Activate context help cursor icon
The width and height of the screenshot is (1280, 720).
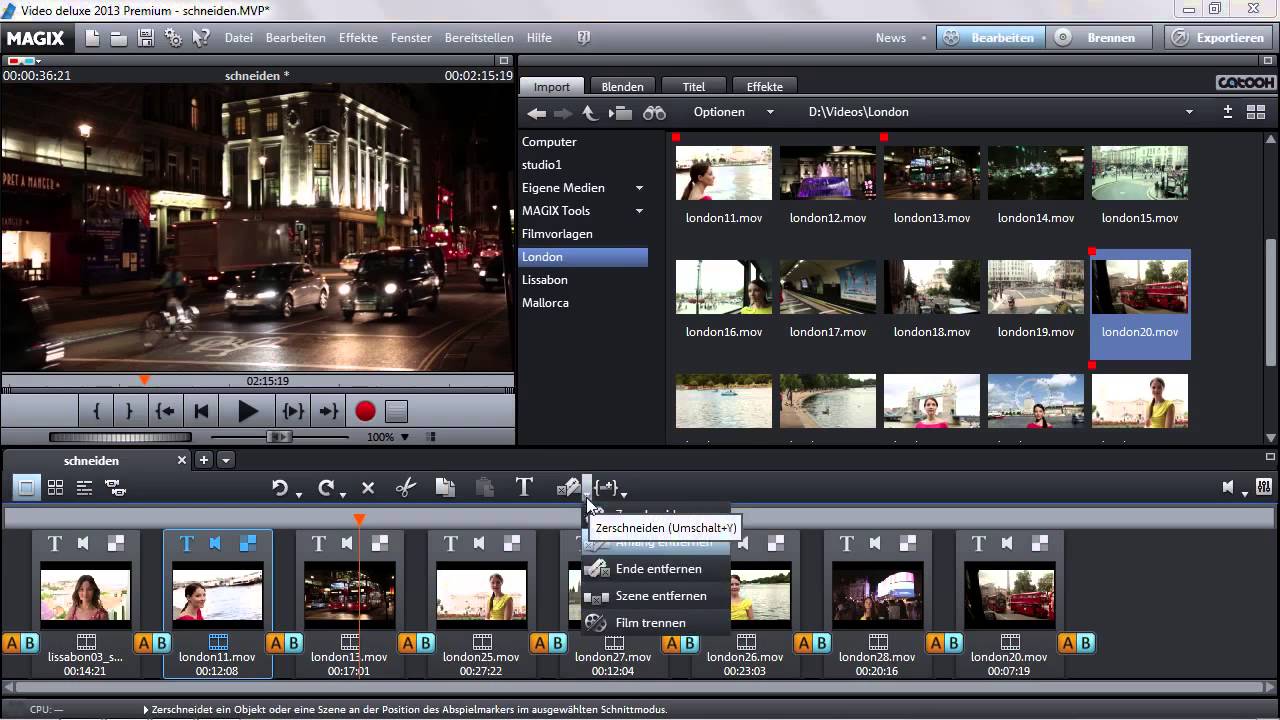coord(201,38)
